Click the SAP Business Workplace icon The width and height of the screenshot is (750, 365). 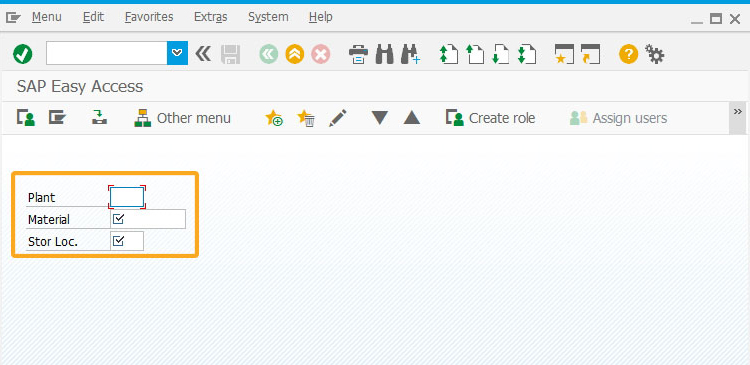click(x=99, y=118)
